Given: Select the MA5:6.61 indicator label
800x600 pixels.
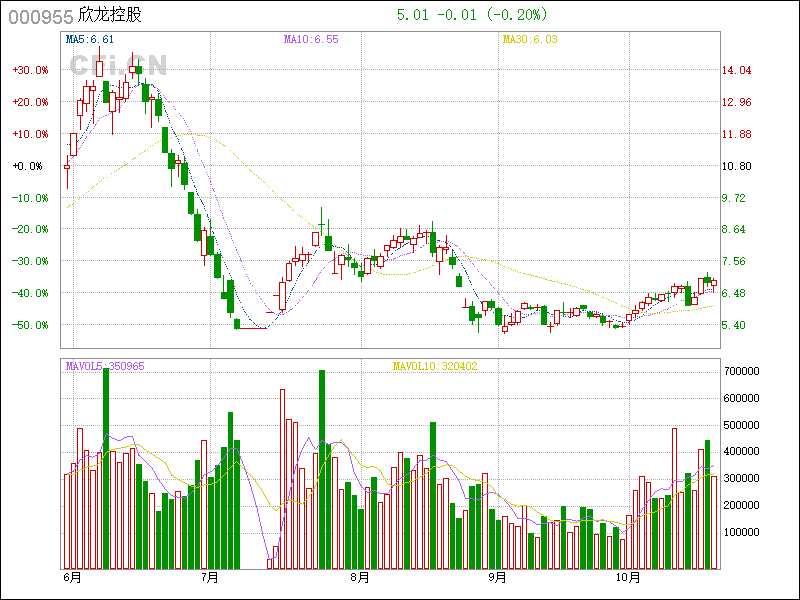Looking at the screenshot, I should 90,39.
